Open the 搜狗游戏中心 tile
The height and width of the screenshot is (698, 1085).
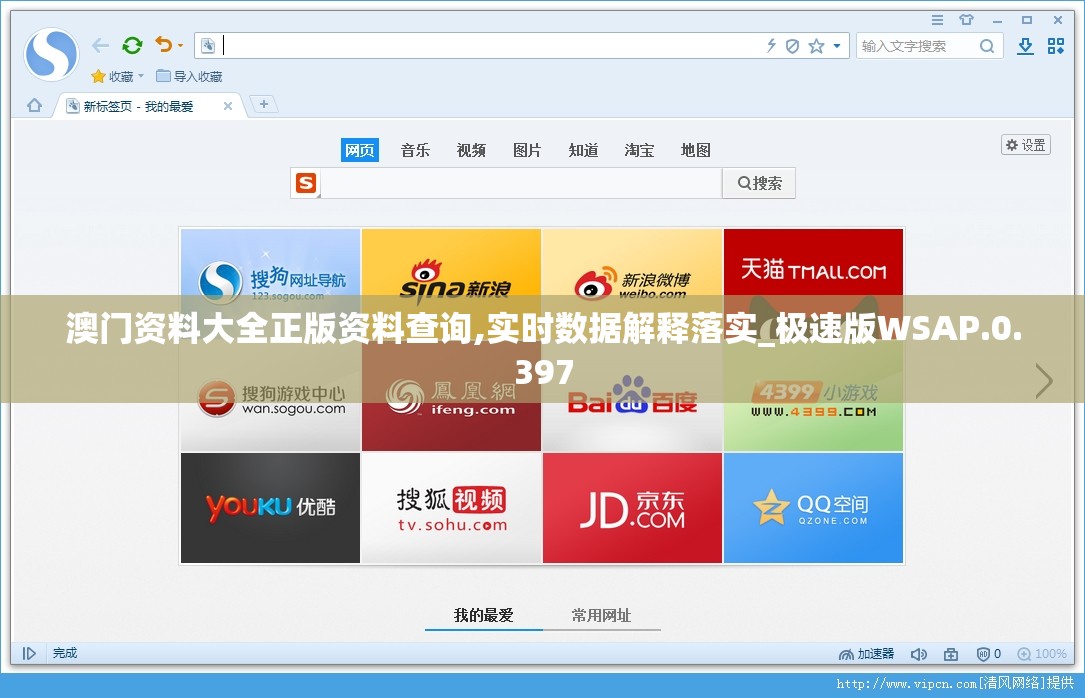271,396
